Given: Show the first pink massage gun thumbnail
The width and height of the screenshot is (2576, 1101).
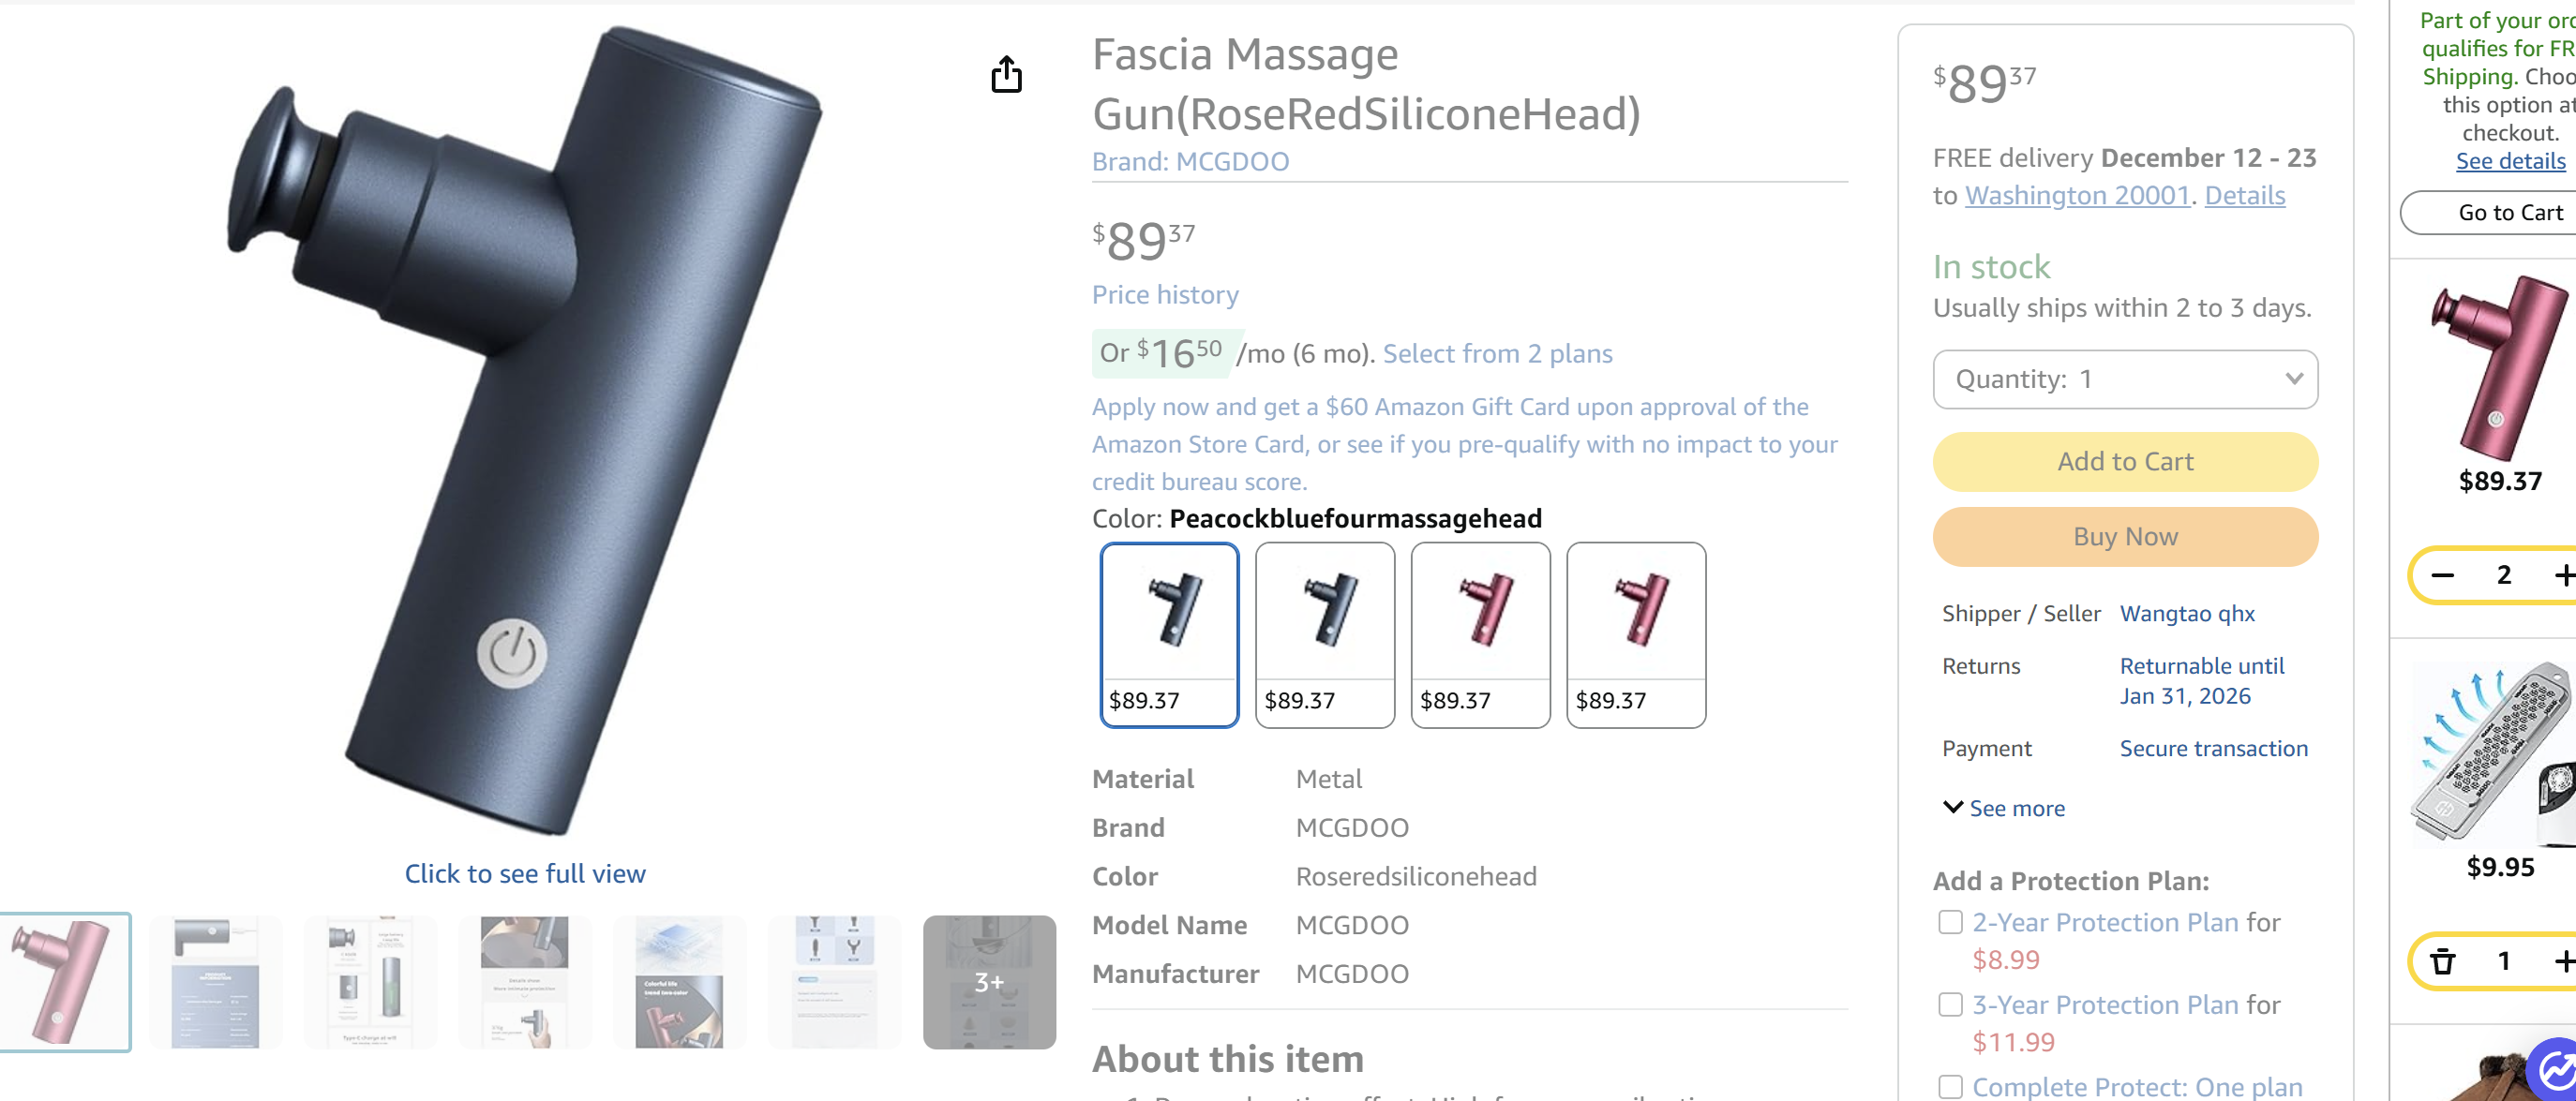Looking at the screenshot, I should 65,981.
